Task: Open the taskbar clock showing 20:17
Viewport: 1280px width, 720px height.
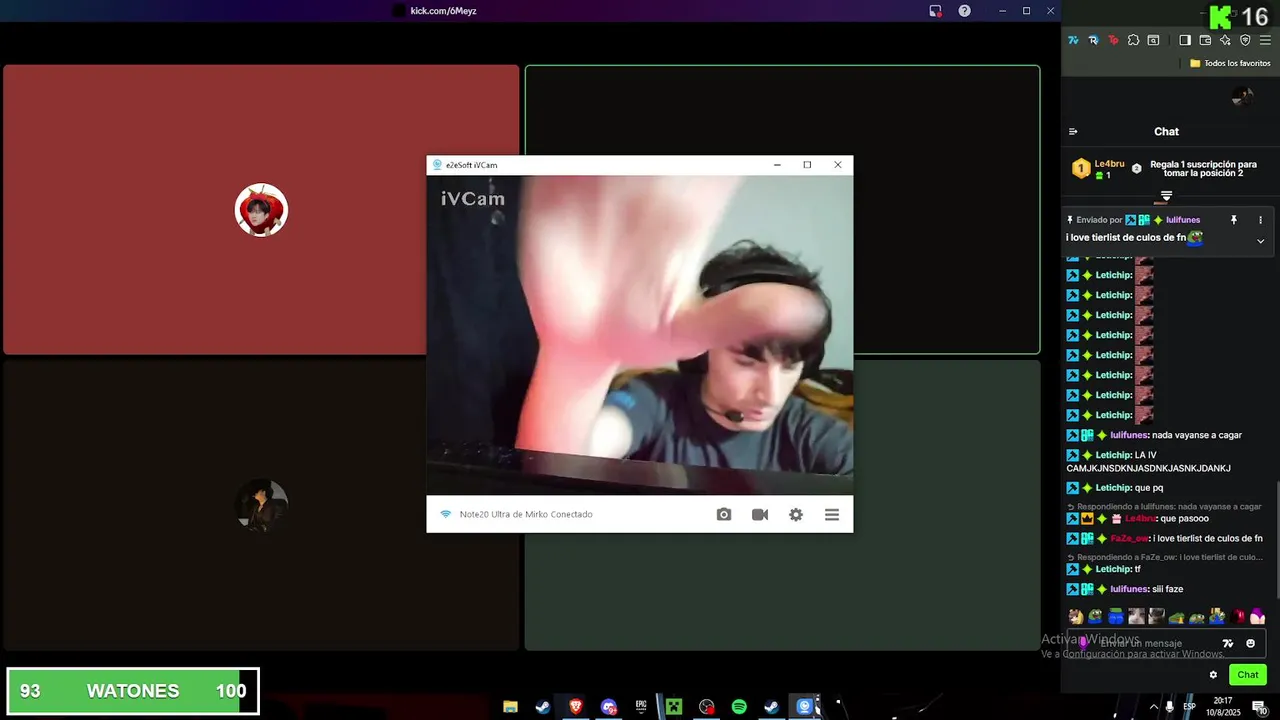Action: pyautogui.click(x=1223, y=707)
